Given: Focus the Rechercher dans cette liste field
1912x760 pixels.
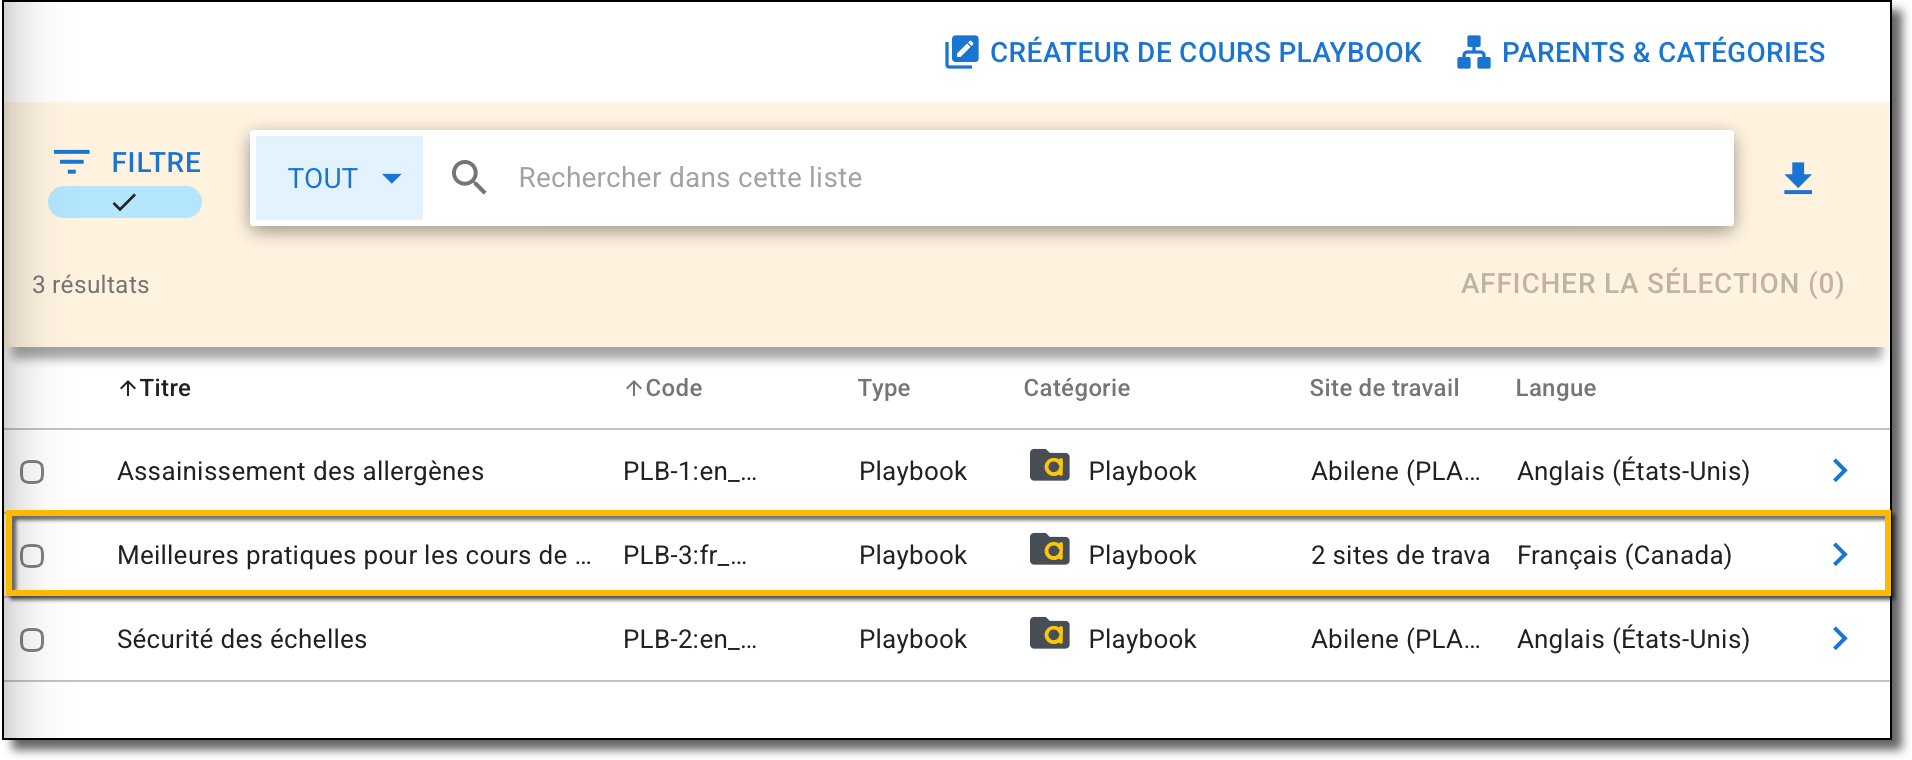Looking at the screenshot, I should tap(1100, 178).
